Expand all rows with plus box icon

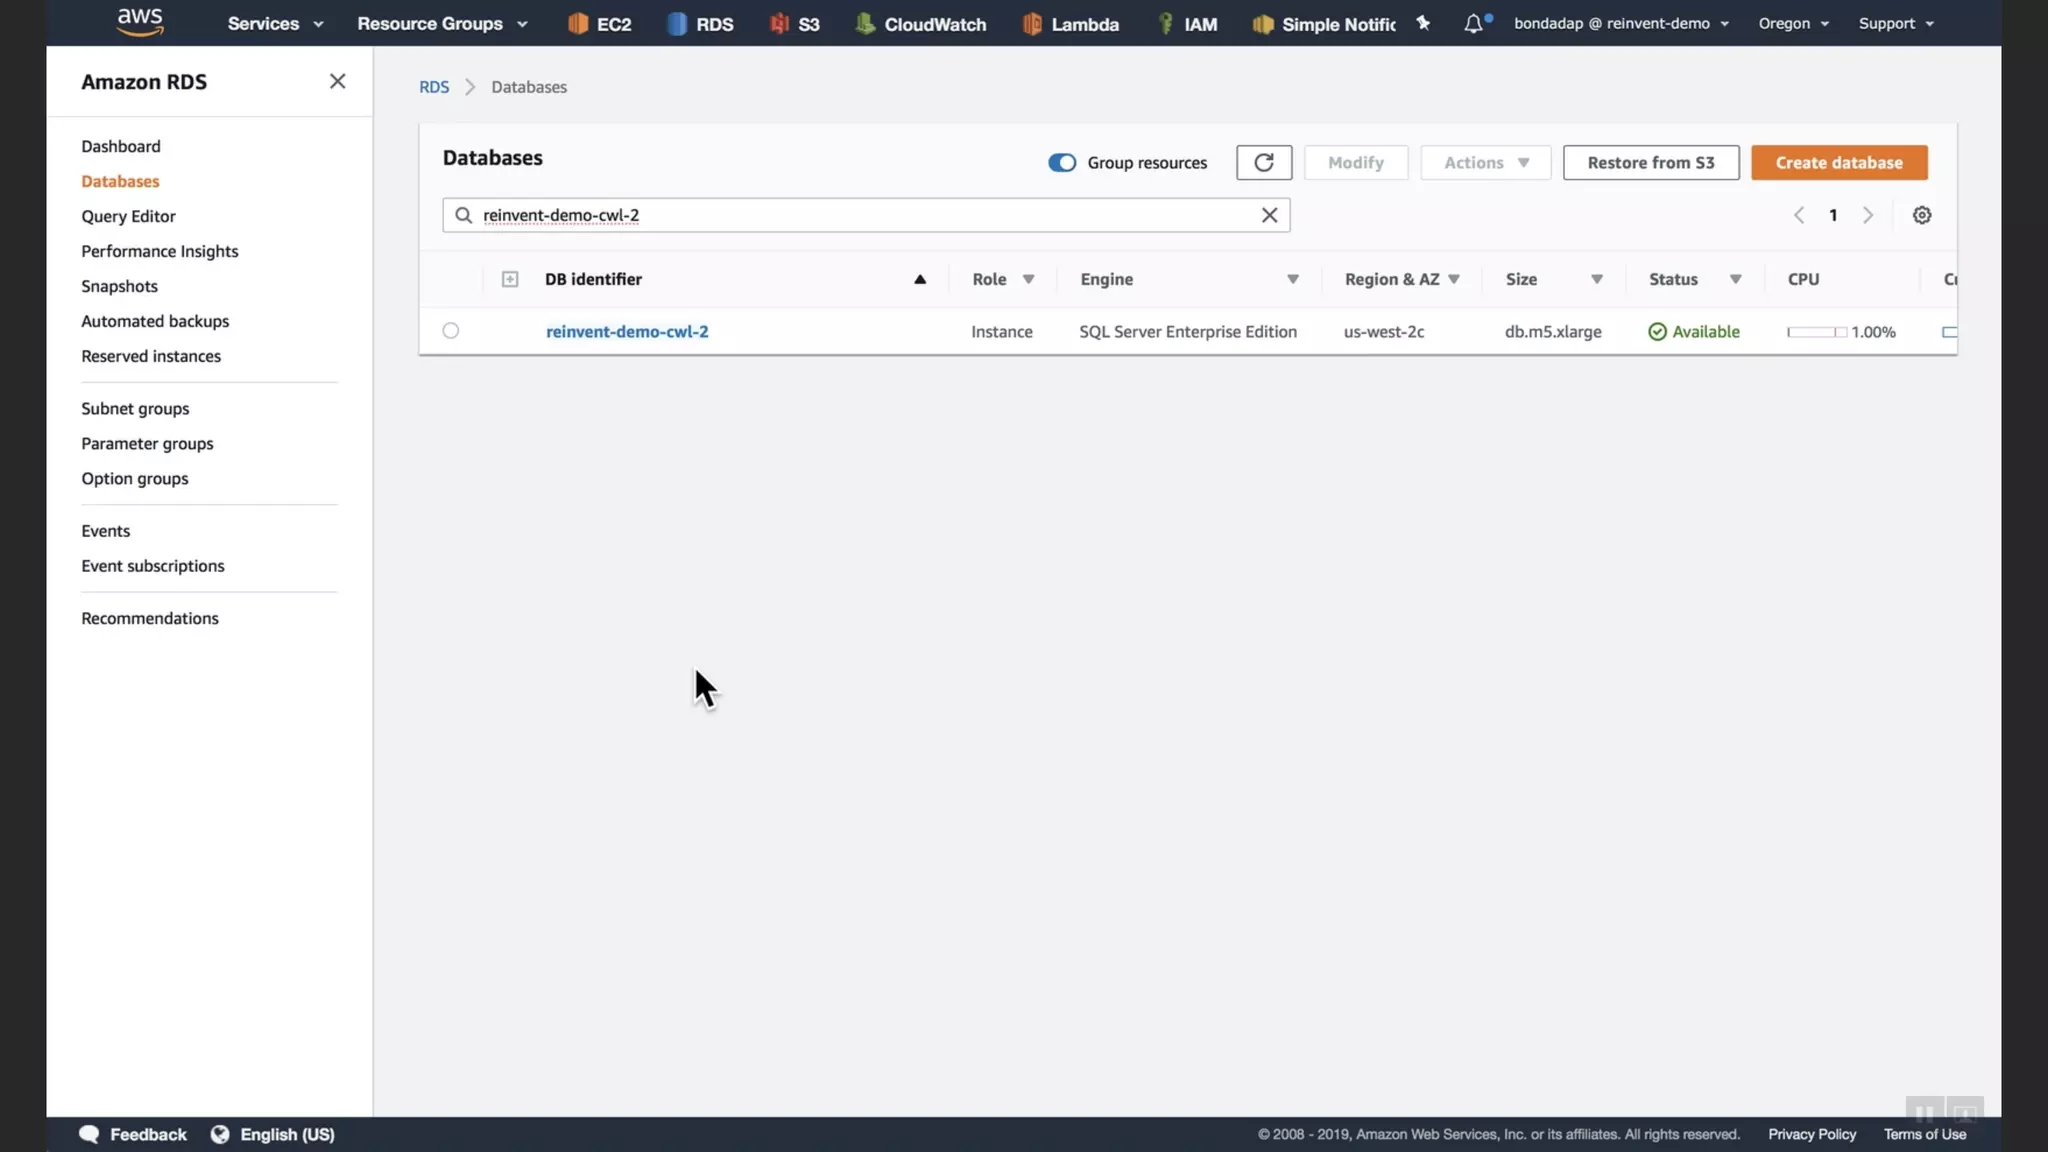pos(510,279)
